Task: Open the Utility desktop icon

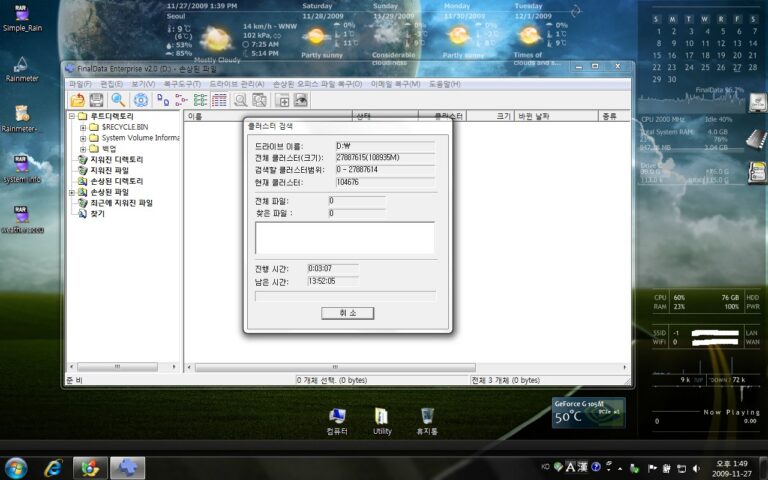Action: pyautogui.click(x=382, y=421)
